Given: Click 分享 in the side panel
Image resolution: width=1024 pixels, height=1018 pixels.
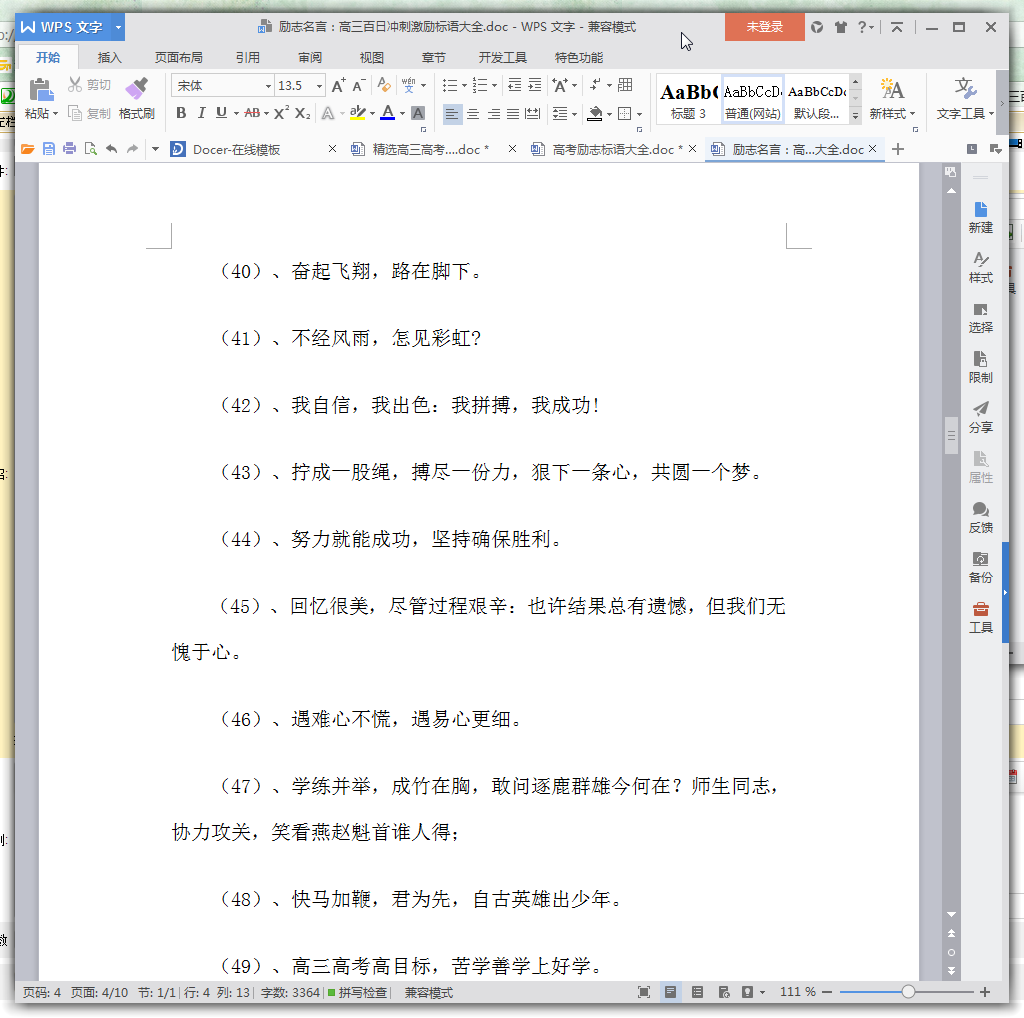Looking at the screenshot, I should pyautogui.click(x=980, y=418).
